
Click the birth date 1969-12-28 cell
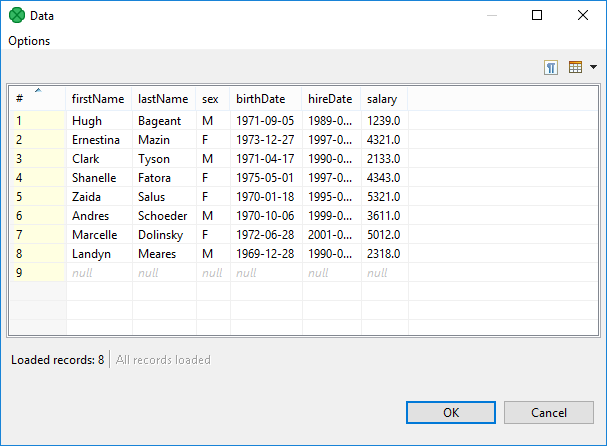(266, 254)
